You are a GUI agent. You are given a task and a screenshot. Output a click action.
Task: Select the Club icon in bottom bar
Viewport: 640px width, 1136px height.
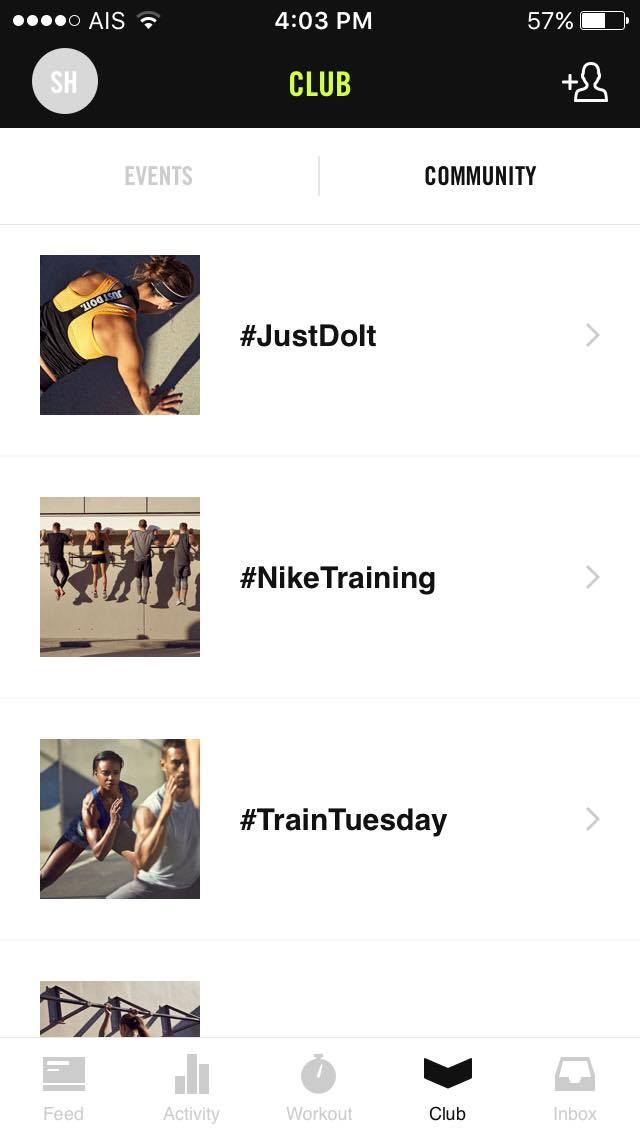pyautogui.click(x=447, y=1072)
